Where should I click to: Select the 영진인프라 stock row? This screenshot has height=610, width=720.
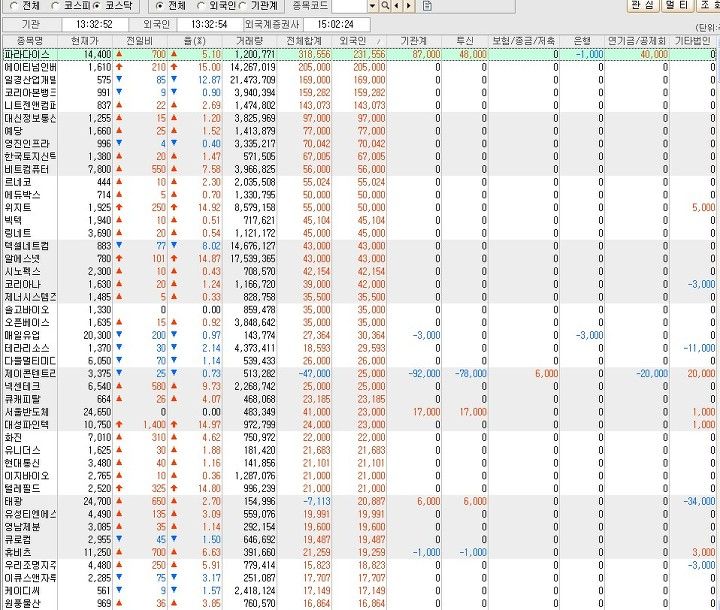point(360,144)
